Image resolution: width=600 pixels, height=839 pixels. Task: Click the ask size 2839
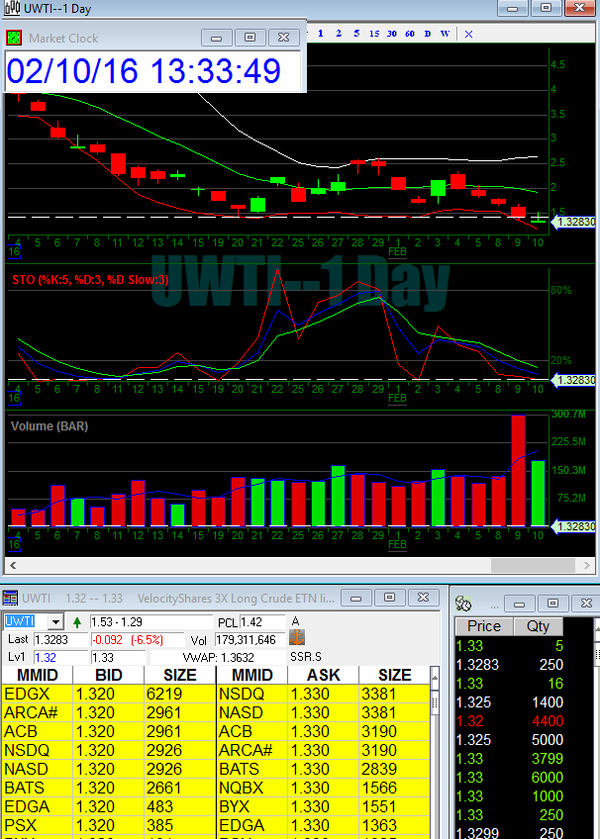[379, 769]
